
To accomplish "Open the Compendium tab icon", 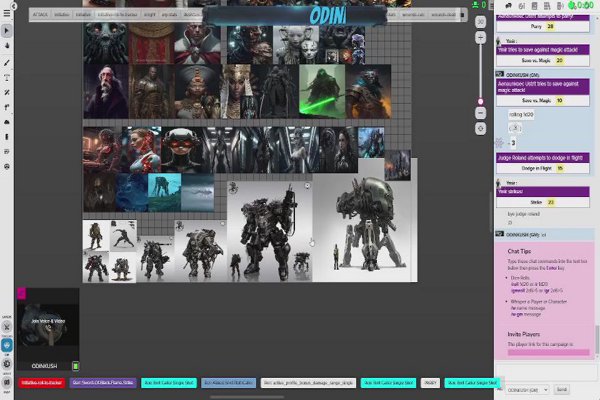I will click(x=547, y=6).
